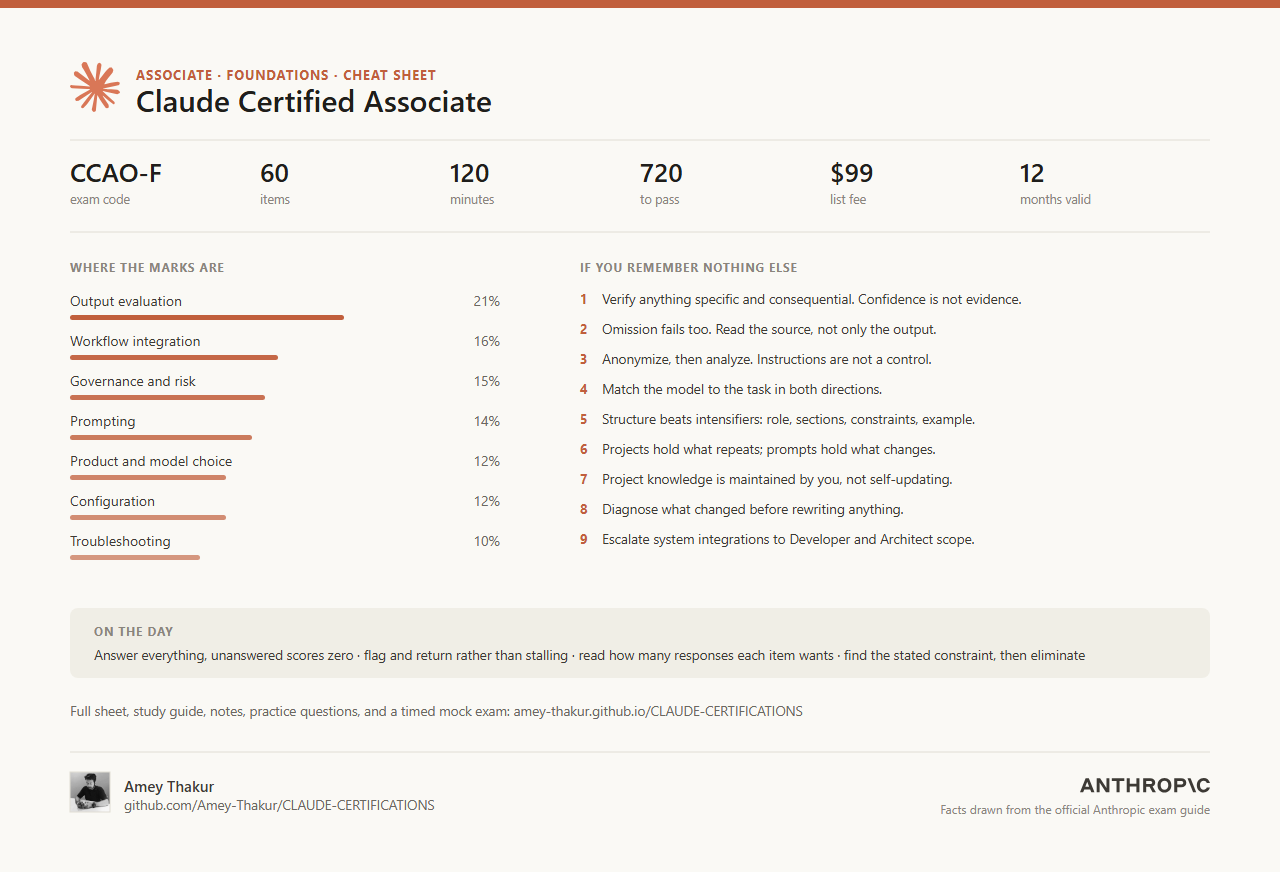The height and width of the screenshot is (872, 1280).
Task: Click the Prompting label
Action: tap(103, 421)
